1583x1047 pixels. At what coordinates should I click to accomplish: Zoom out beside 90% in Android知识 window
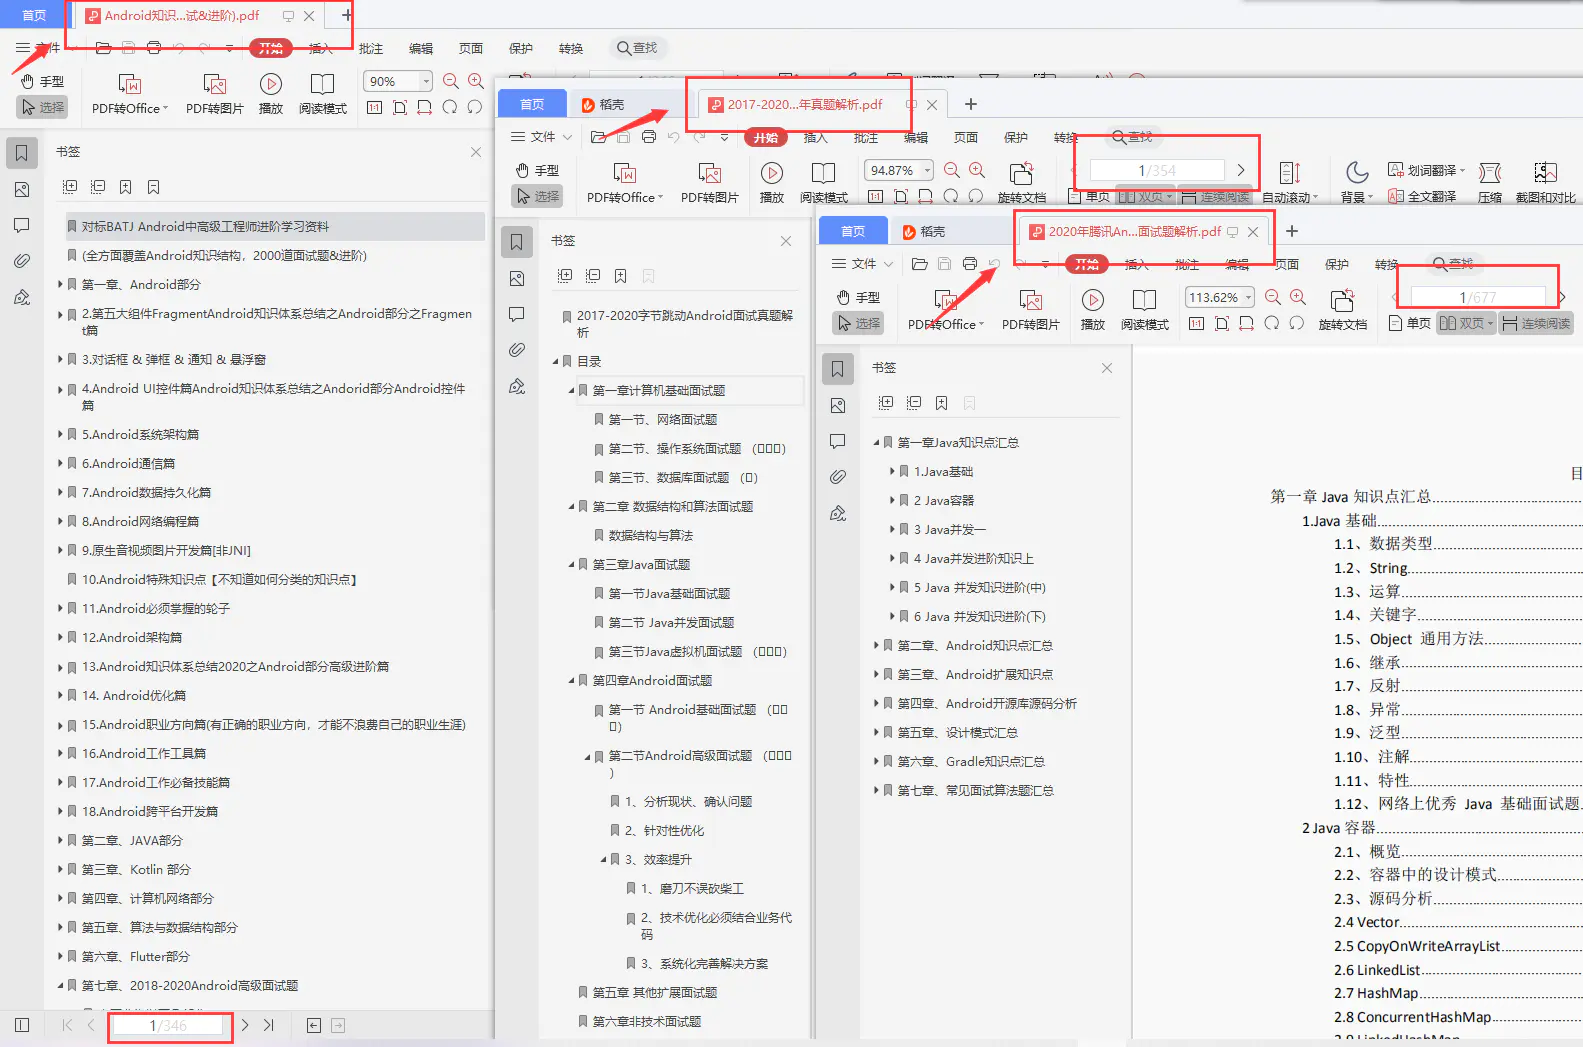pos(451,81)
